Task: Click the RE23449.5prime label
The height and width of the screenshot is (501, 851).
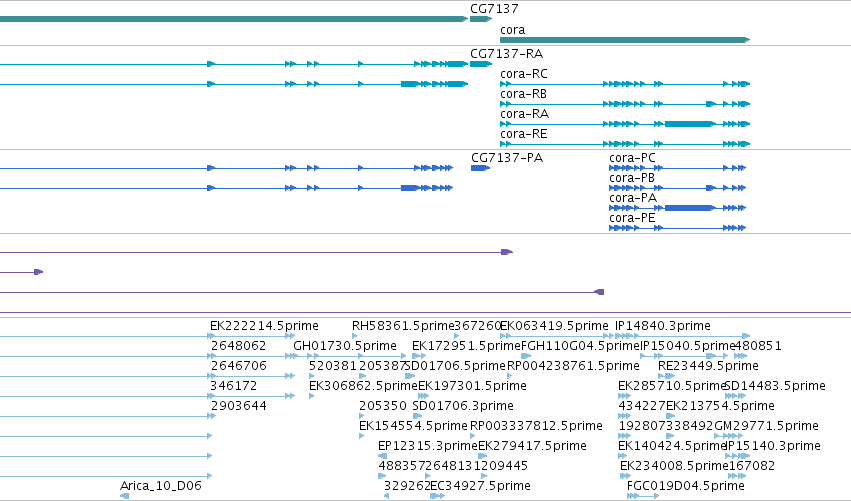Action: [x=708, y=366]
